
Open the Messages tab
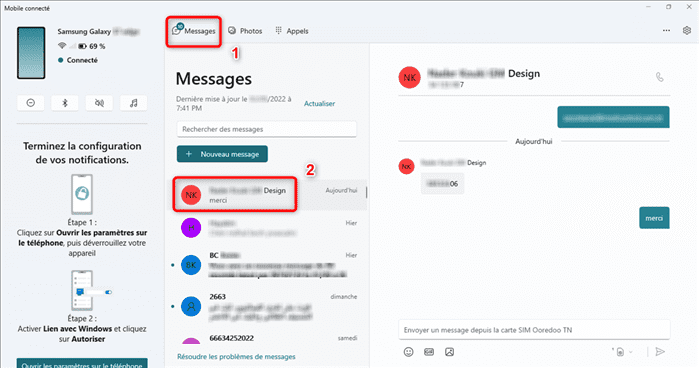pos(194,31)
